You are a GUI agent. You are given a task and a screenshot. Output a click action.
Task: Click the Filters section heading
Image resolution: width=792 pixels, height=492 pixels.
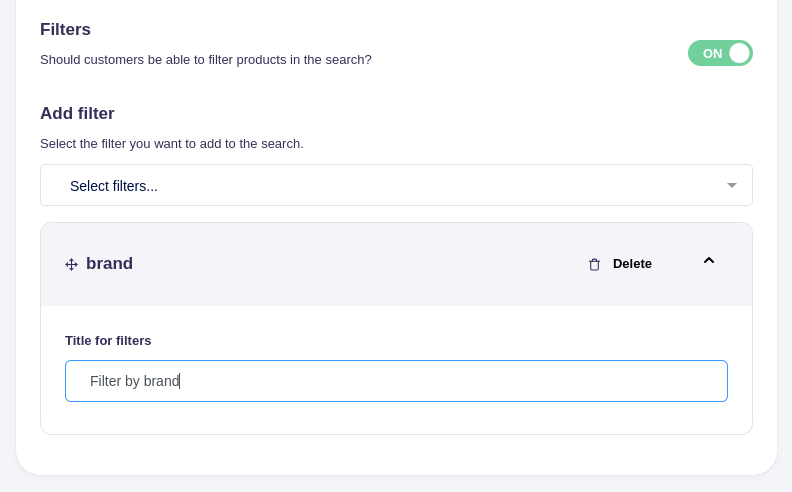[x=65, y=30]
